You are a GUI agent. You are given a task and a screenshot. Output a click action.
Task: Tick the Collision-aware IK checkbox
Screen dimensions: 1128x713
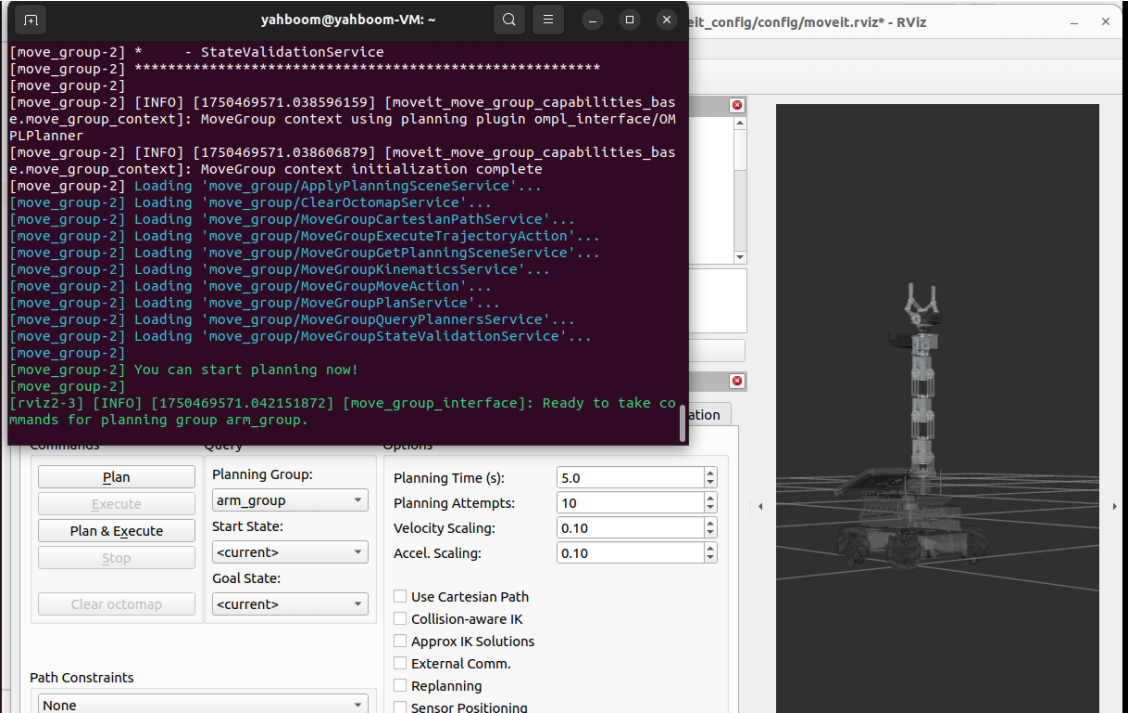400,619
